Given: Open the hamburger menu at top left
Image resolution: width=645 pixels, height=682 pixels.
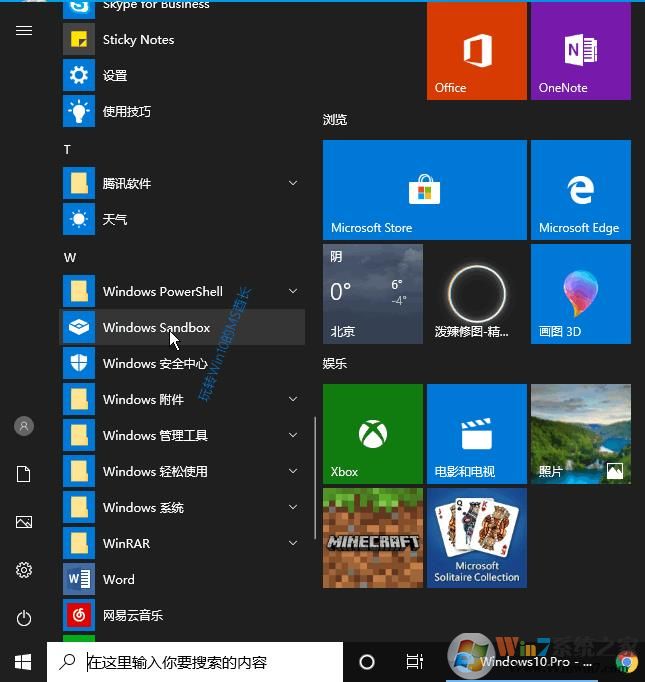Looking at the screenshot, I should pyautogui.click(x=24, y=30).
